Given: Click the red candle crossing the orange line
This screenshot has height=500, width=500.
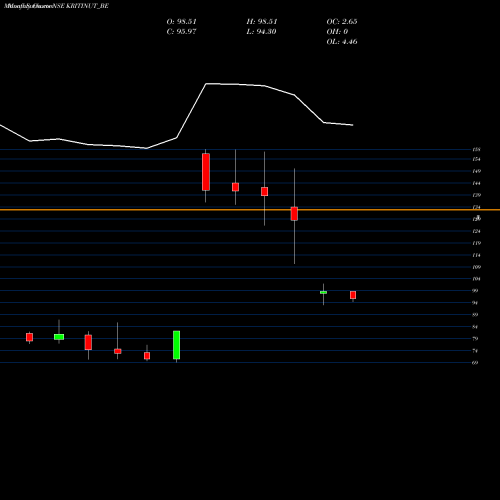Looking at the screenshot, I should 294,214.
